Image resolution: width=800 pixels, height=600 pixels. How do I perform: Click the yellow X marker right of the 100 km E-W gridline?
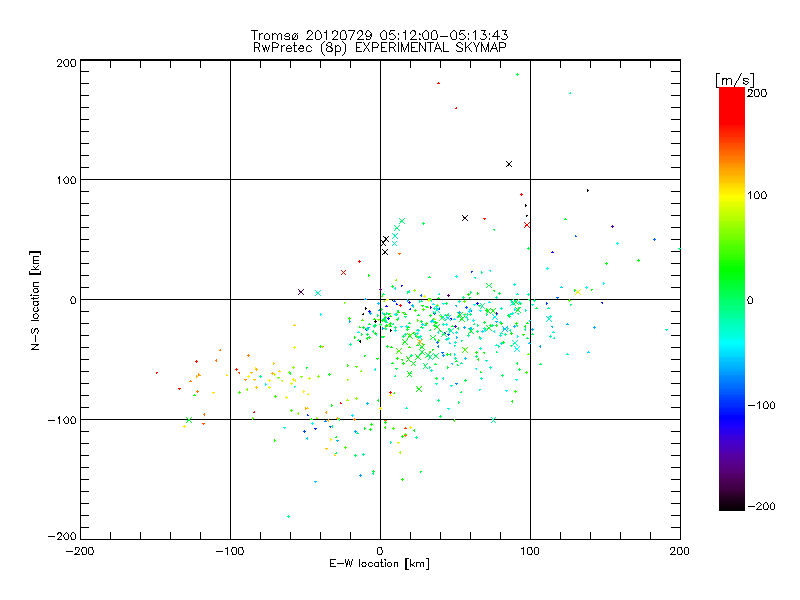[x=578, y=292]
